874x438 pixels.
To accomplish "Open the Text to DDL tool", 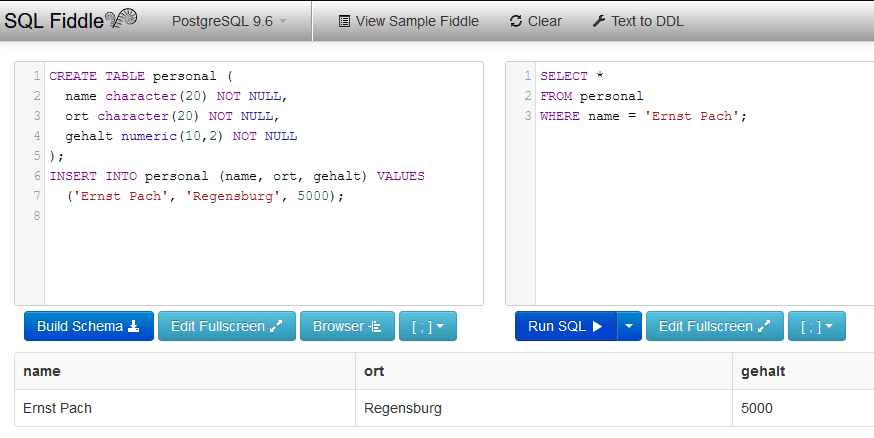I will (638, 21).
